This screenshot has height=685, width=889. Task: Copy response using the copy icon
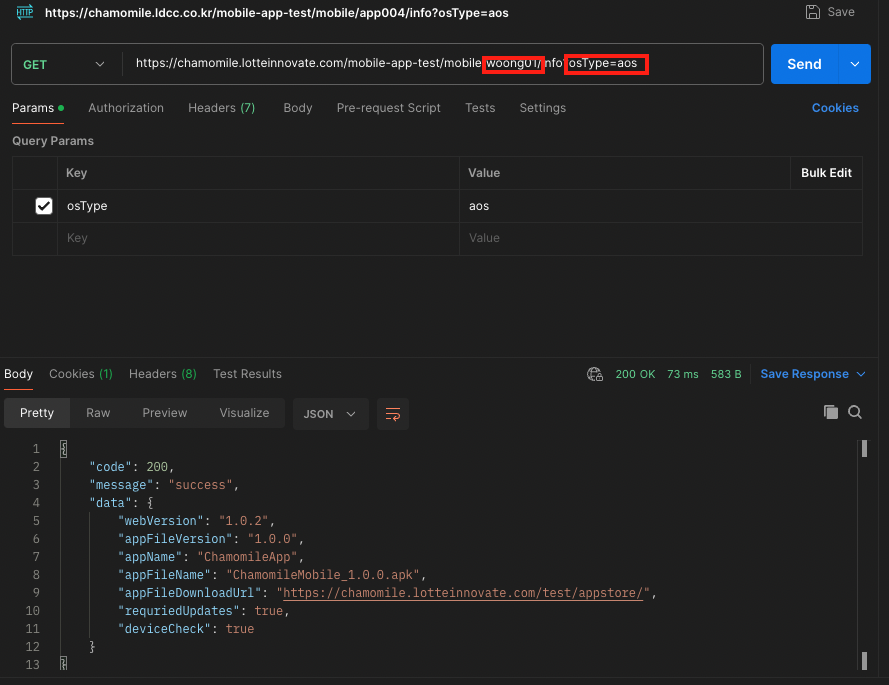pos(830,412)
